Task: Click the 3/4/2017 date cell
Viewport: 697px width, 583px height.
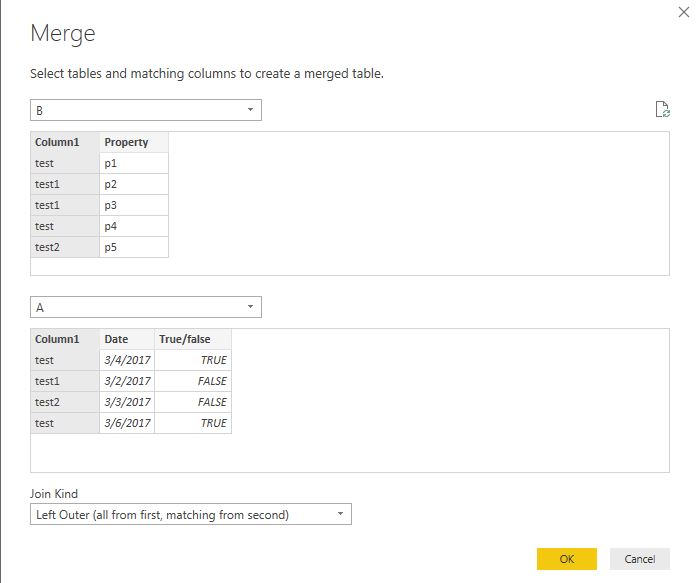Action: click(127, 360)
